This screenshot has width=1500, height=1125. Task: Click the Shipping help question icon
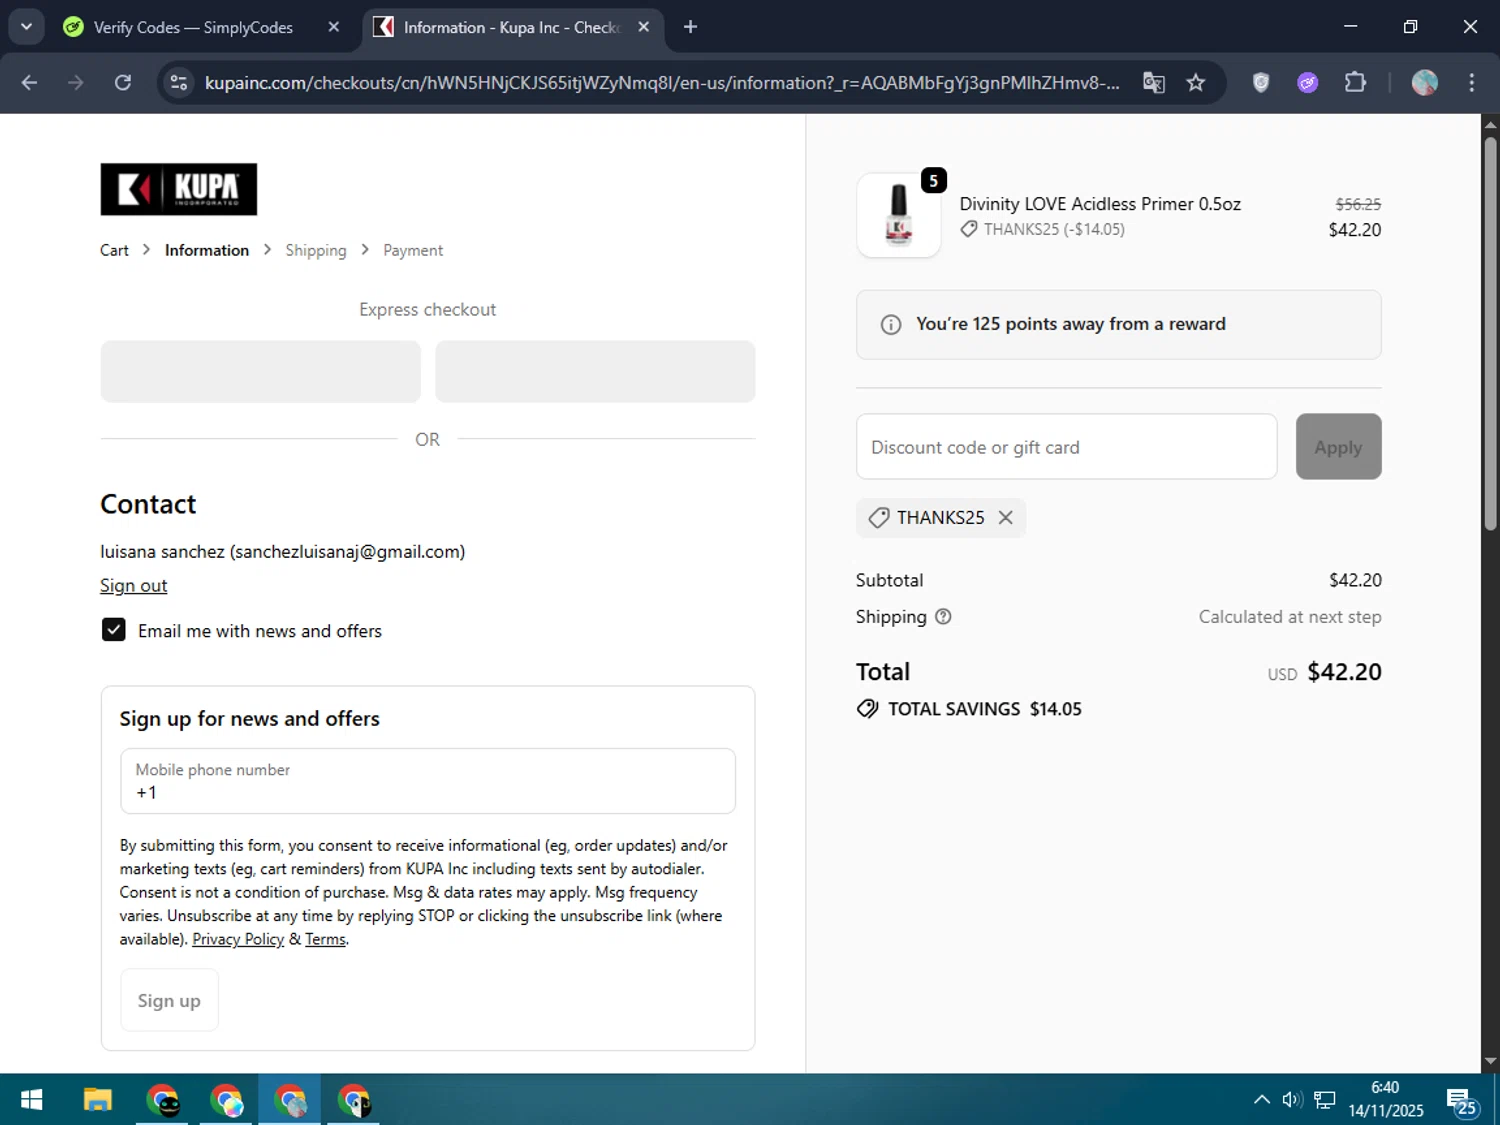[x=943, y=617]
